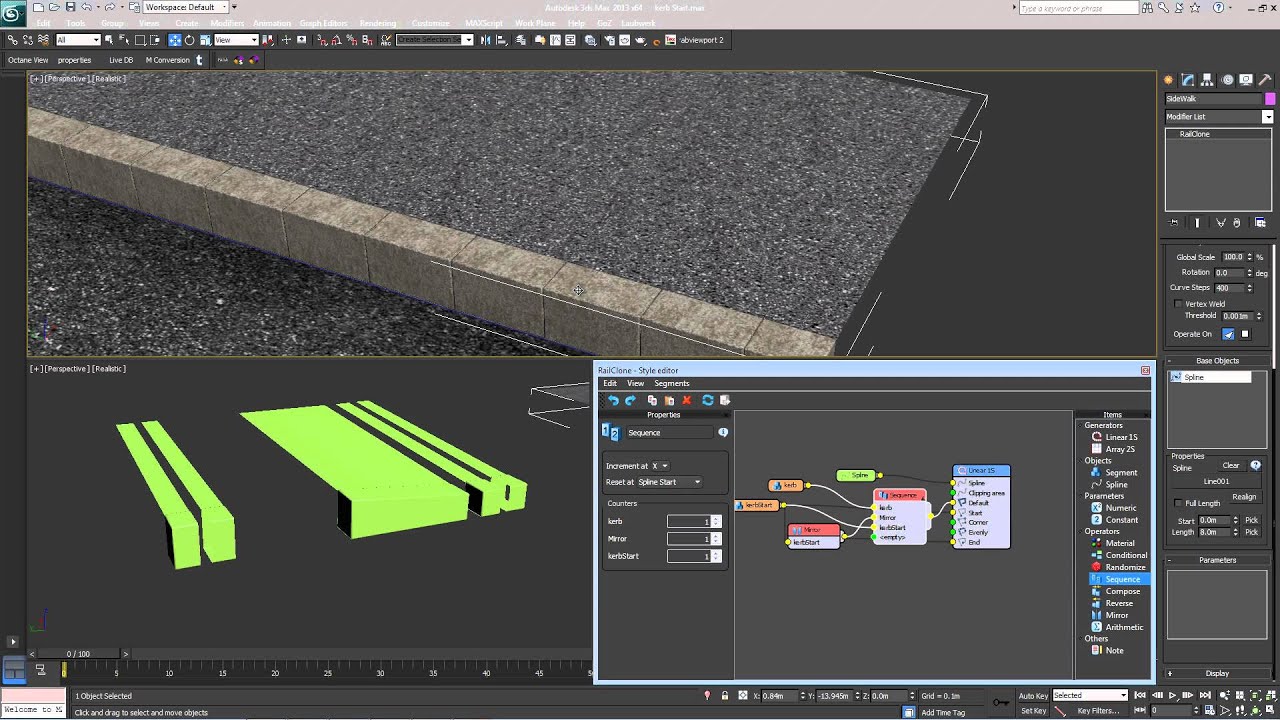Open the Reset at Spline Start dropdown
Screen dimensions: 1280x720
669,482
